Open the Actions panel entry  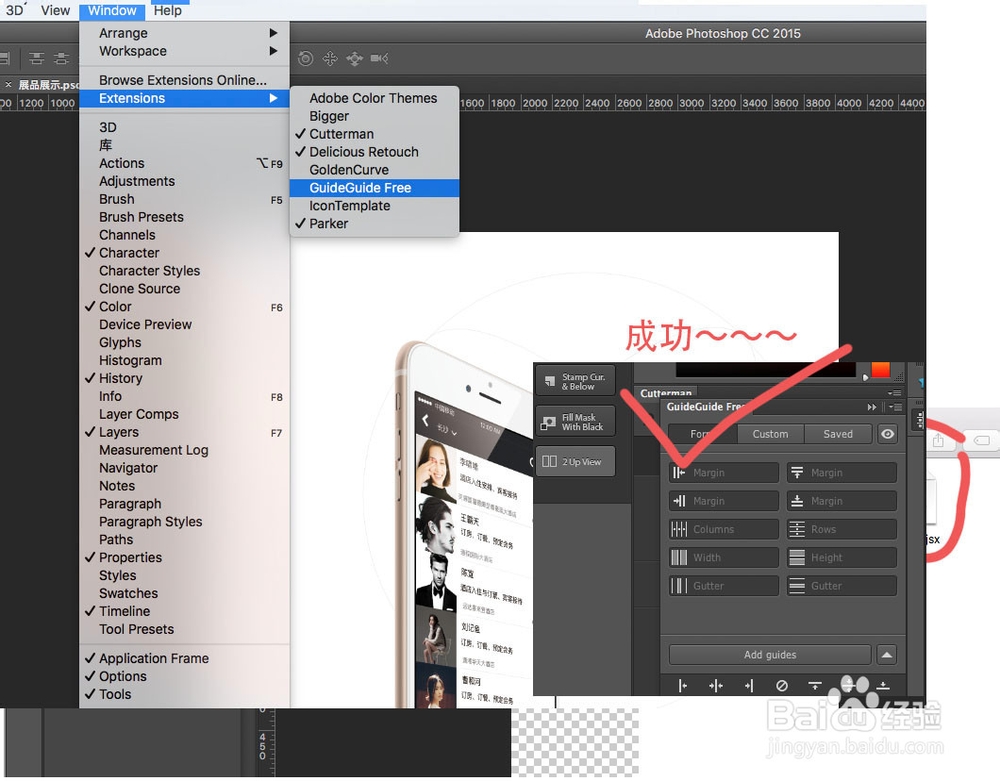click(x=184, y=163)
